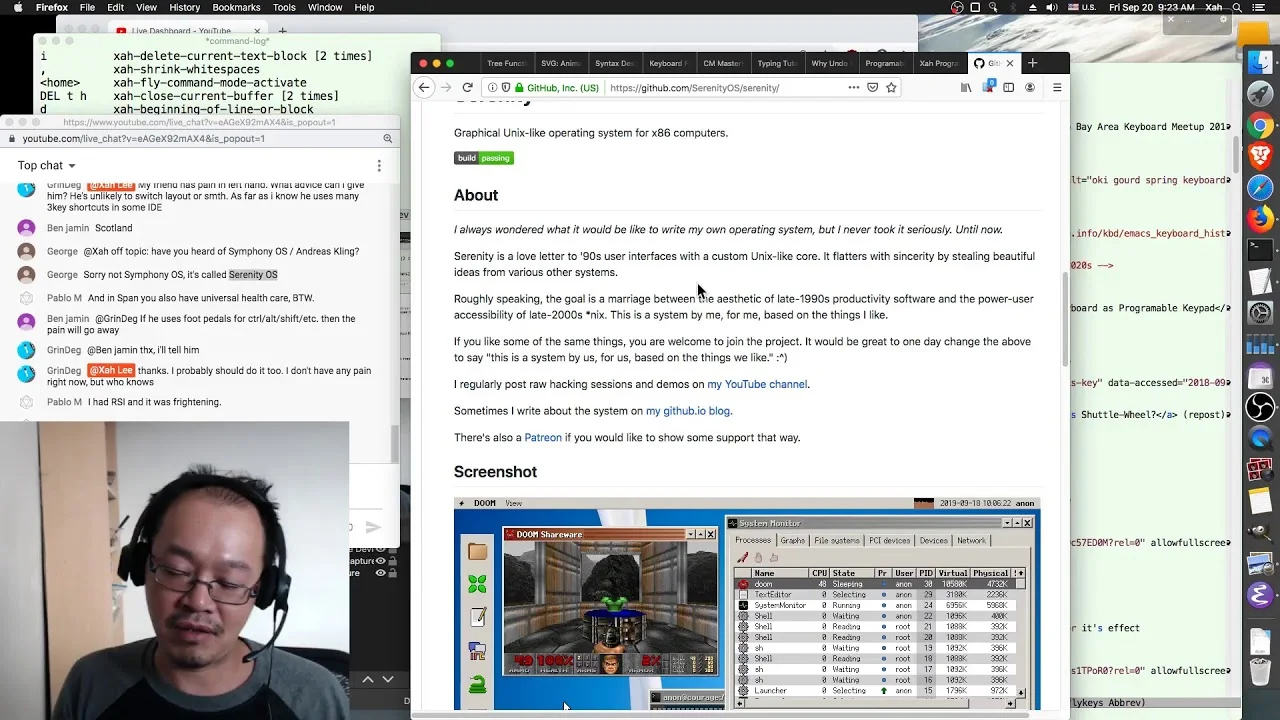This screenshot has height=720, width=1280.
Task: Open the Firefox library icon
Action: click(965, 88)
